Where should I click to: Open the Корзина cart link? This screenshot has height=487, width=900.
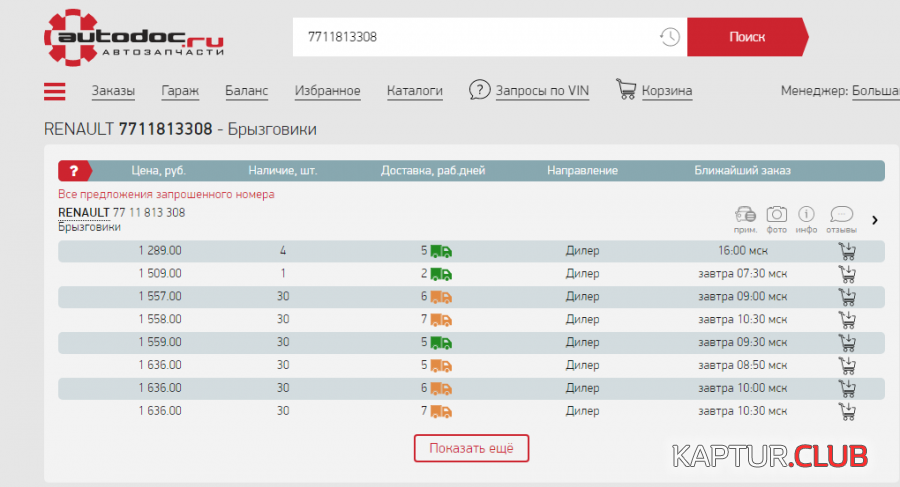(666, 91)
